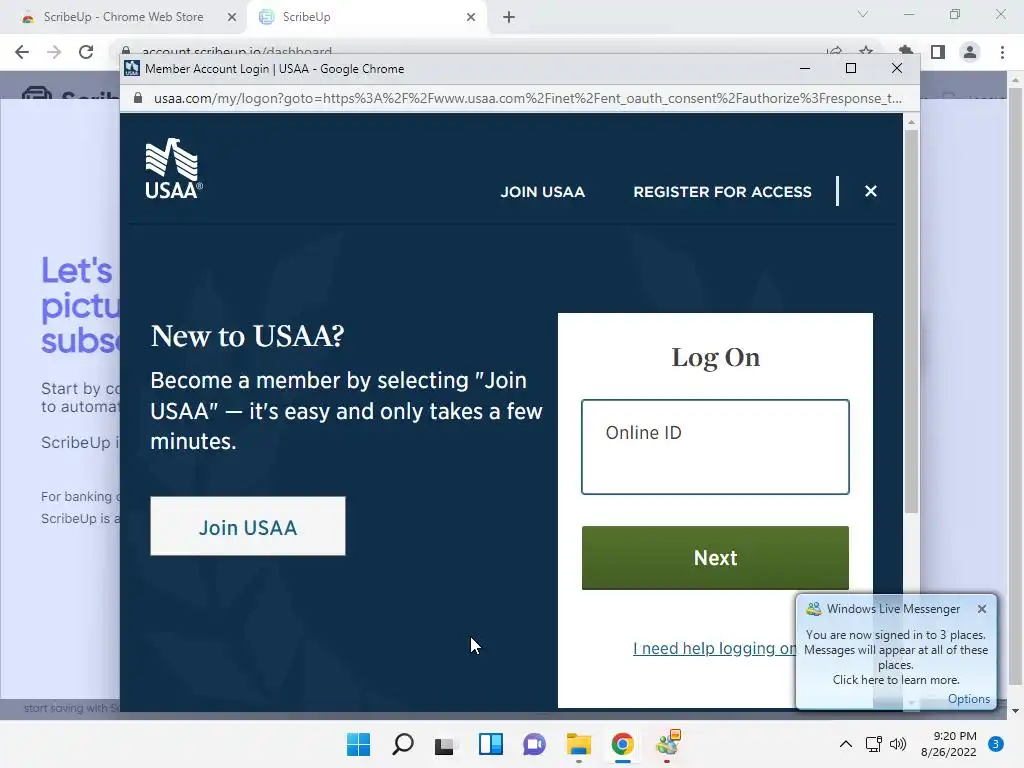Click the USAA popup scrollbar up arrow
1024x768 pixels.
point(911,122)
